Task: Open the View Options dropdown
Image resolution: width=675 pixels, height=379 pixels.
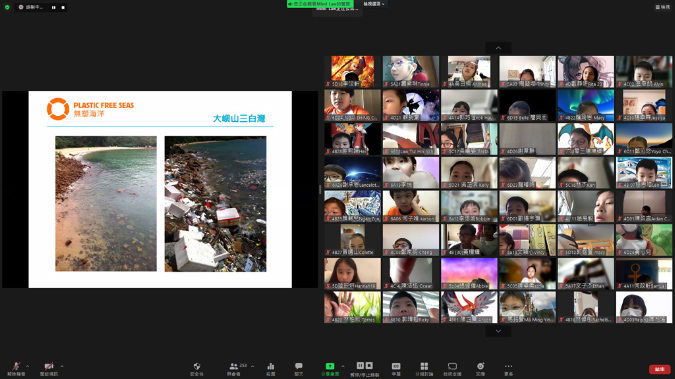Action: 374,4
